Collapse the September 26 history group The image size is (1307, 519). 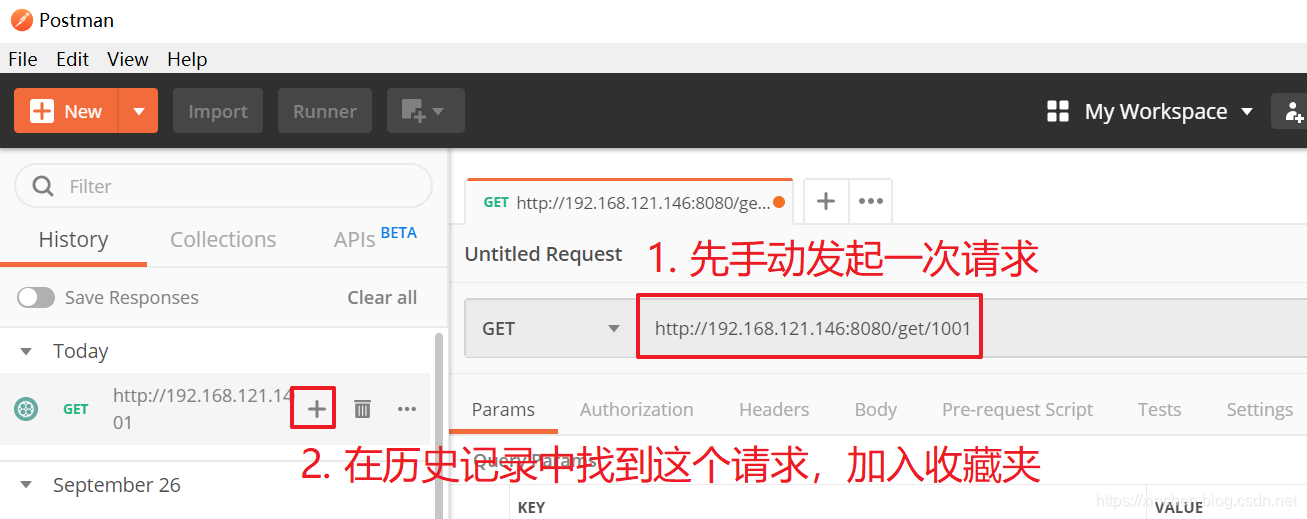27,485
